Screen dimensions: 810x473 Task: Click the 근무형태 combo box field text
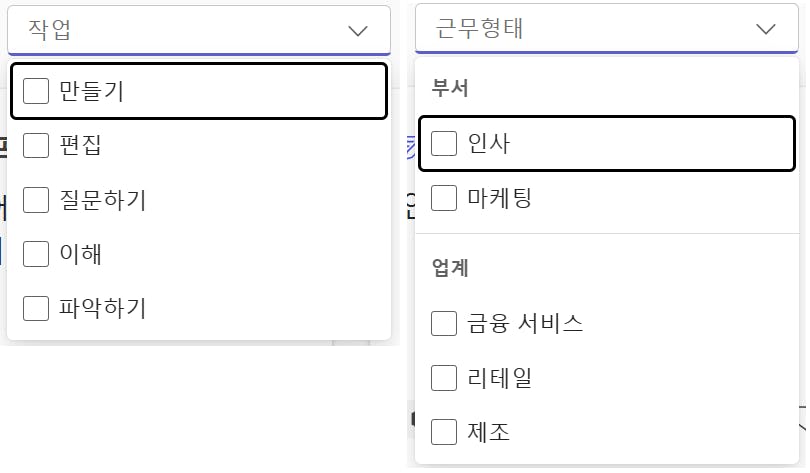tap(481, 29)
